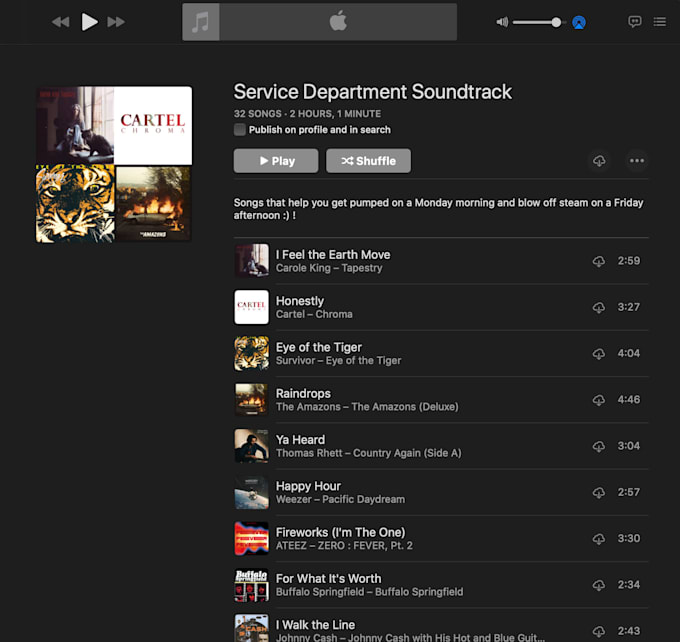
Task: Click the previous track rewind icon
Action: point(60,22)
